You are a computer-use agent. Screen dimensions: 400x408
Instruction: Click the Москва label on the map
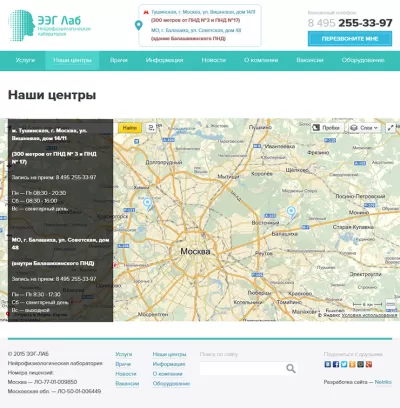tap(195, 251)
